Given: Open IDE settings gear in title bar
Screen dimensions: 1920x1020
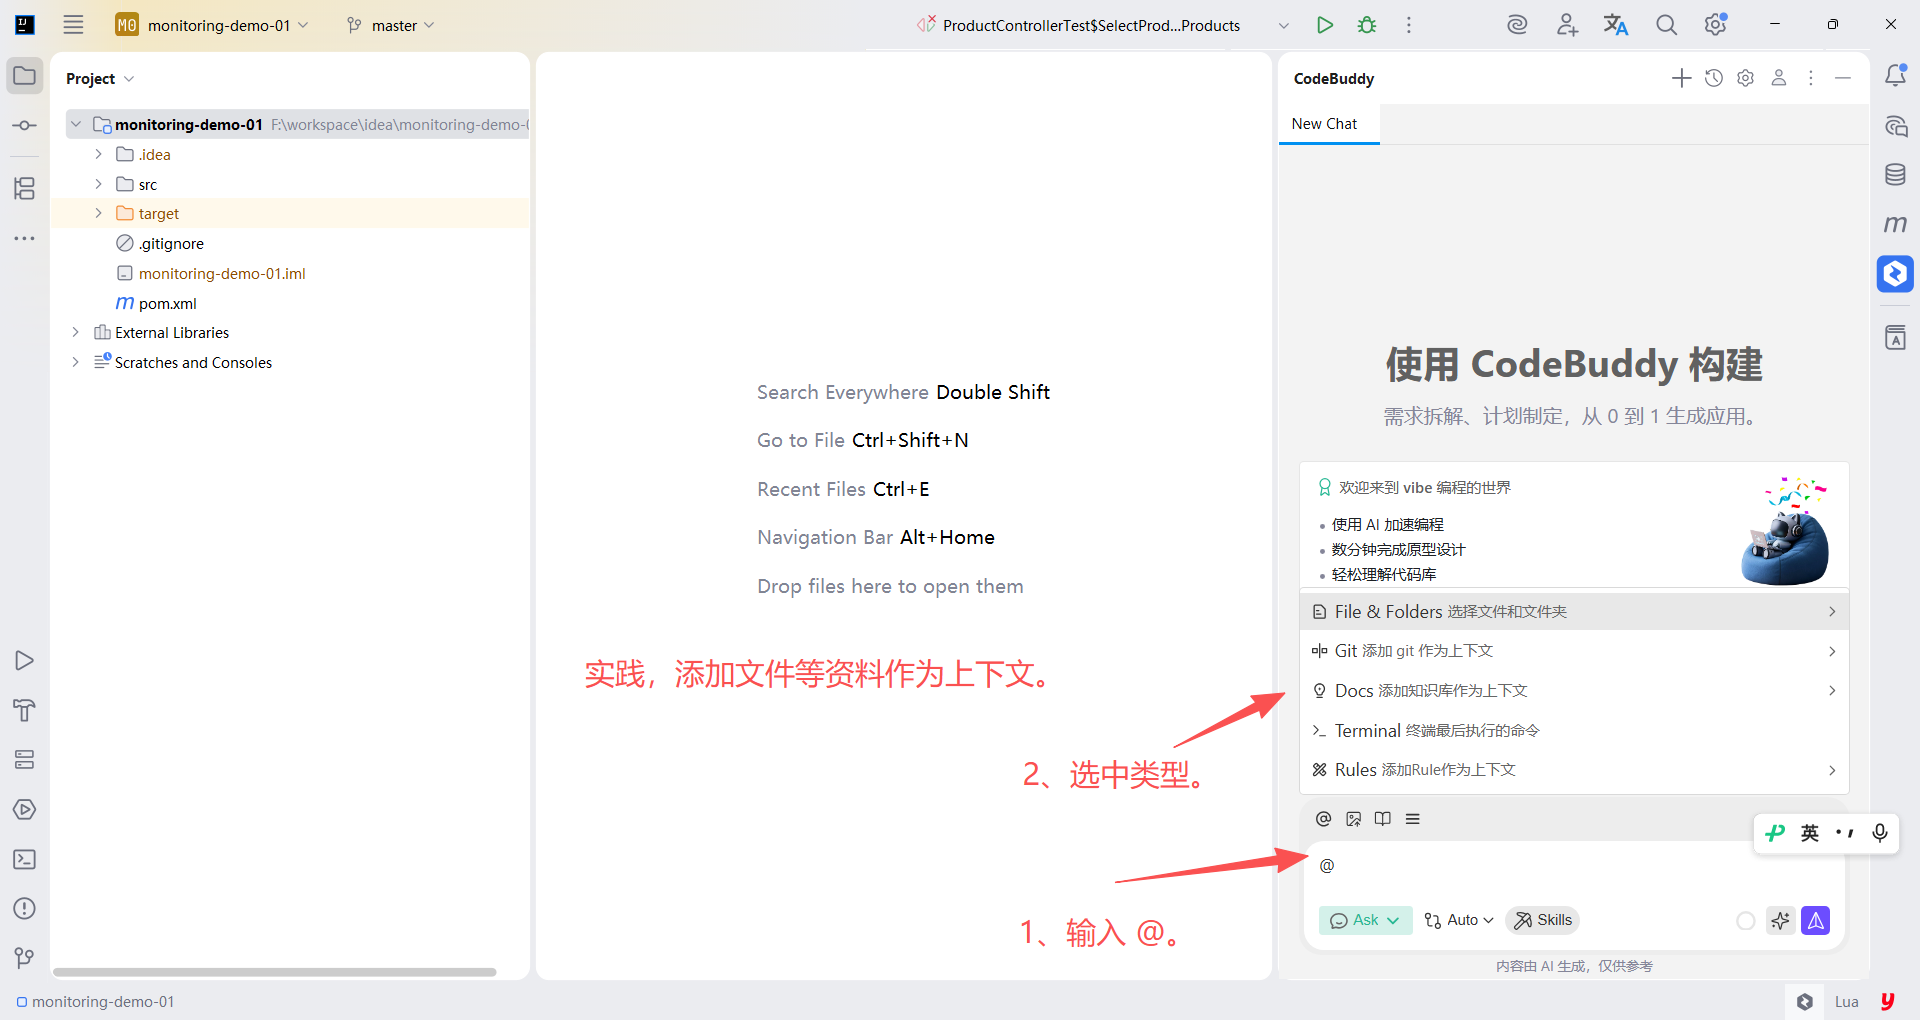Looking at the screenshot, I should (1716, 25).
